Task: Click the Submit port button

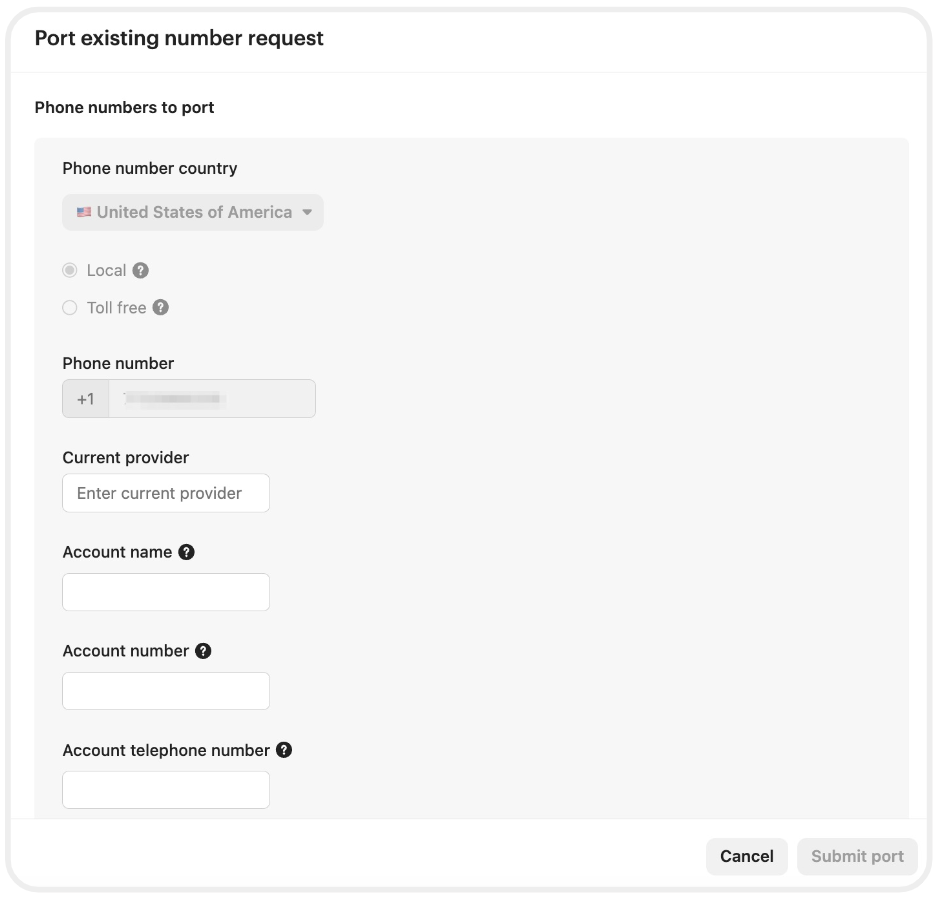Action: click(857, 856)
